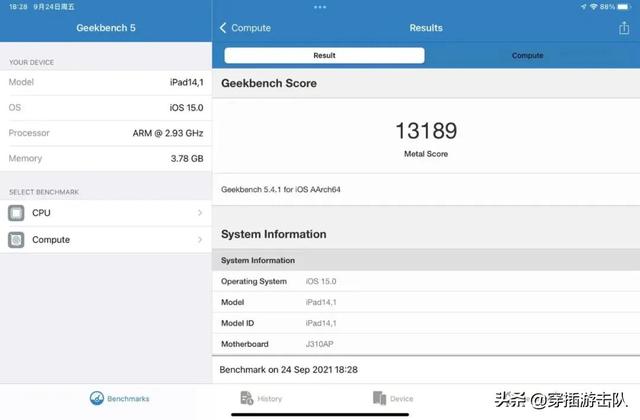Tap the three-dot multitasking indicator

coord(320,7)
